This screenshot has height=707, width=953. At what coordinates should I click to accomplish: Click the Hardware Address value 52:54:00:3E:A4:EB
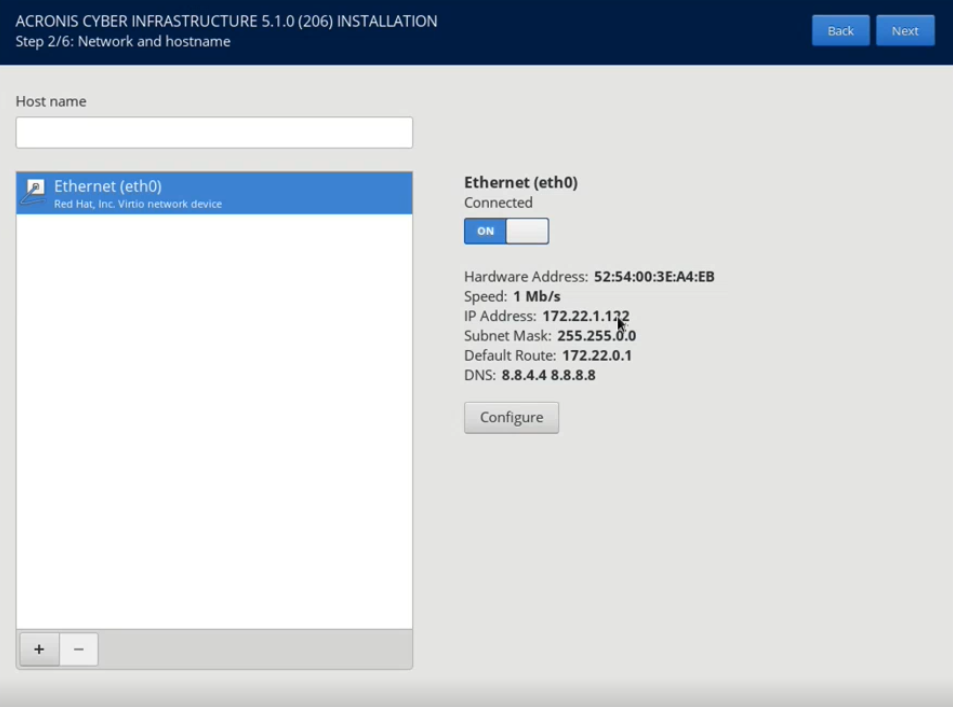pos(654,277)
